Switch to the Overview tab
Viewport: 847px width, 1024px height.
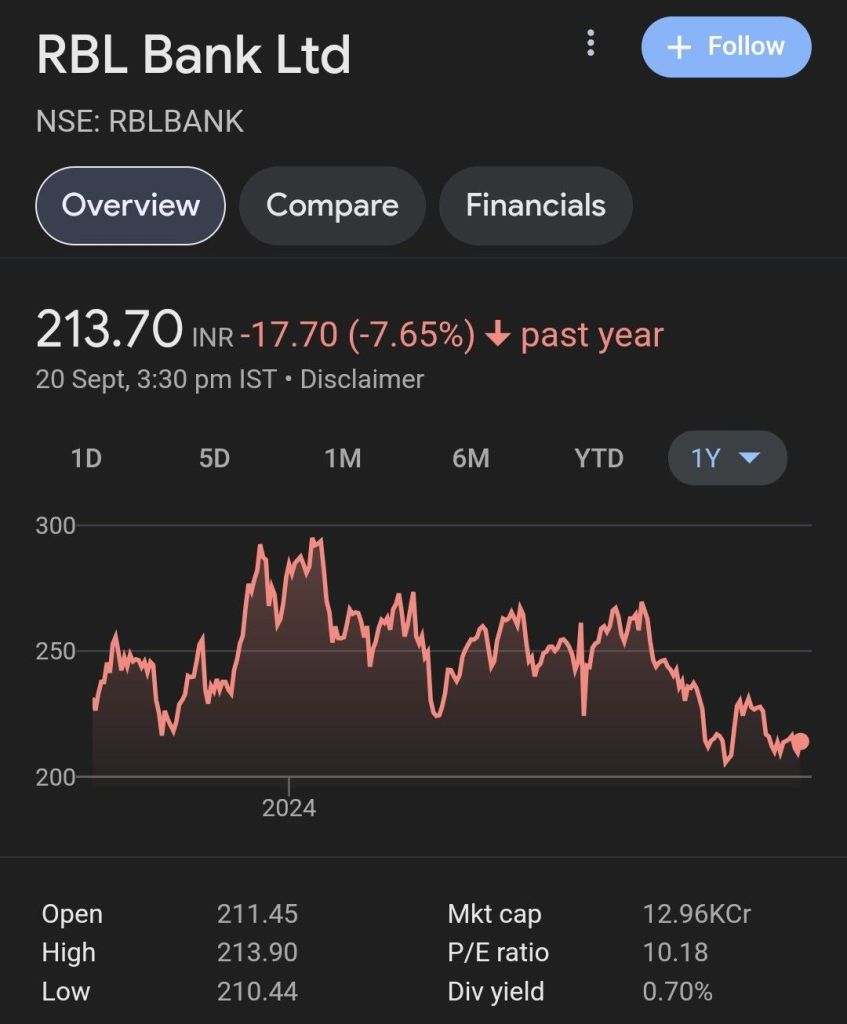click(x=130, y=205)
